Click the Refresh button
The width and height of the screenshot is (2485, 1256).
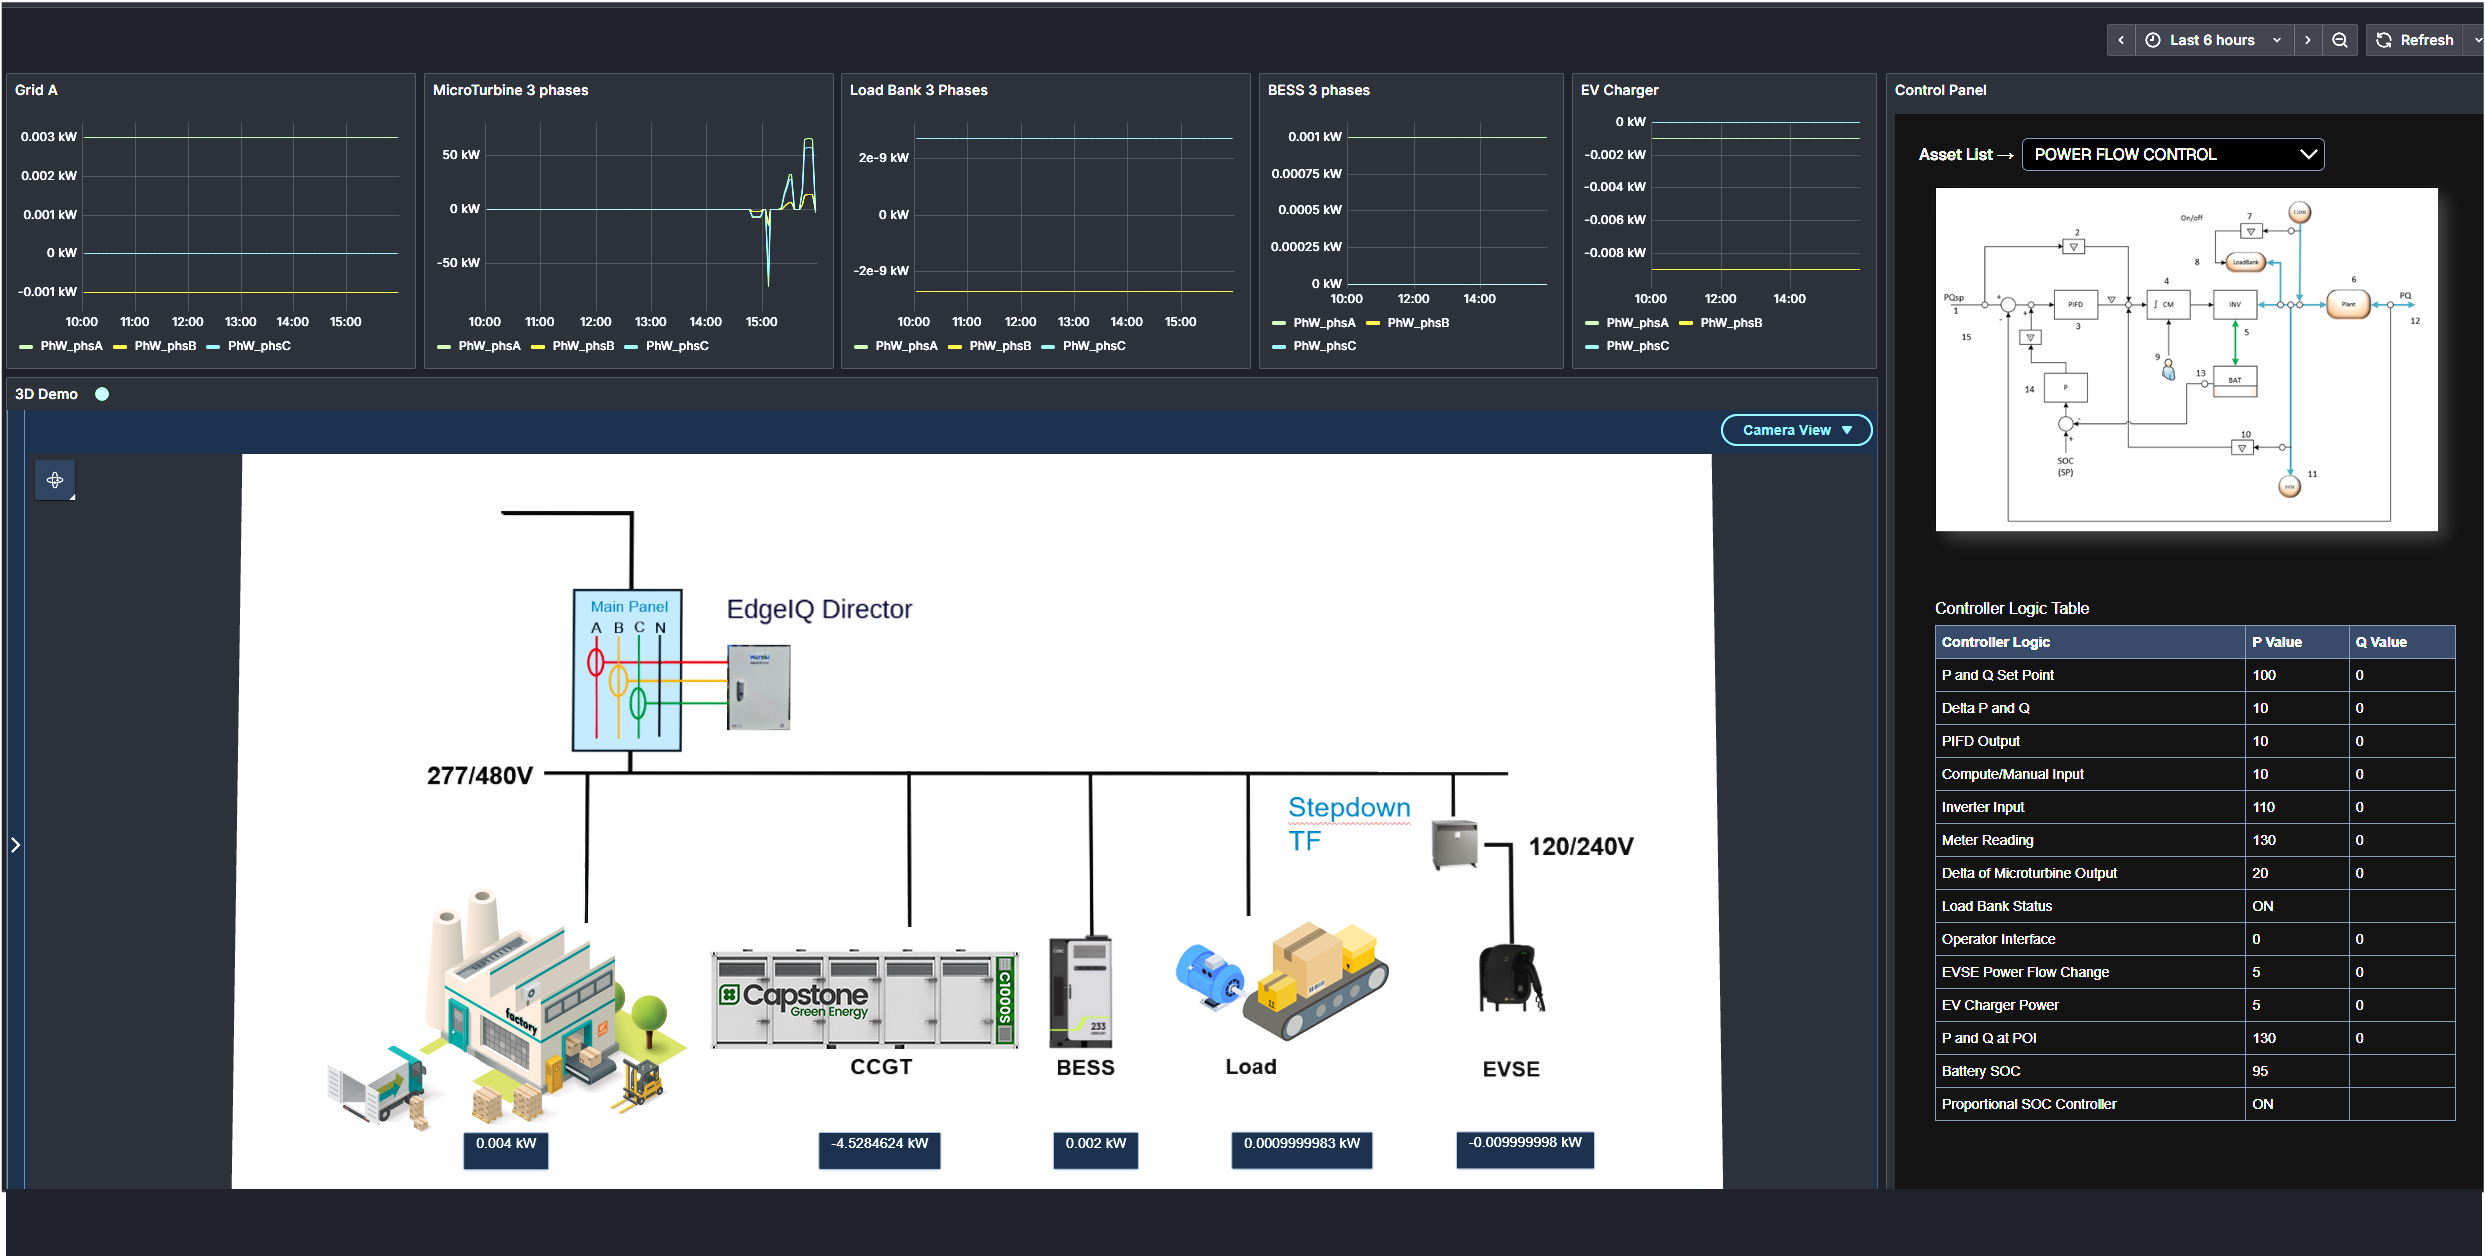pyautogui.click(x=2415, y=40)
